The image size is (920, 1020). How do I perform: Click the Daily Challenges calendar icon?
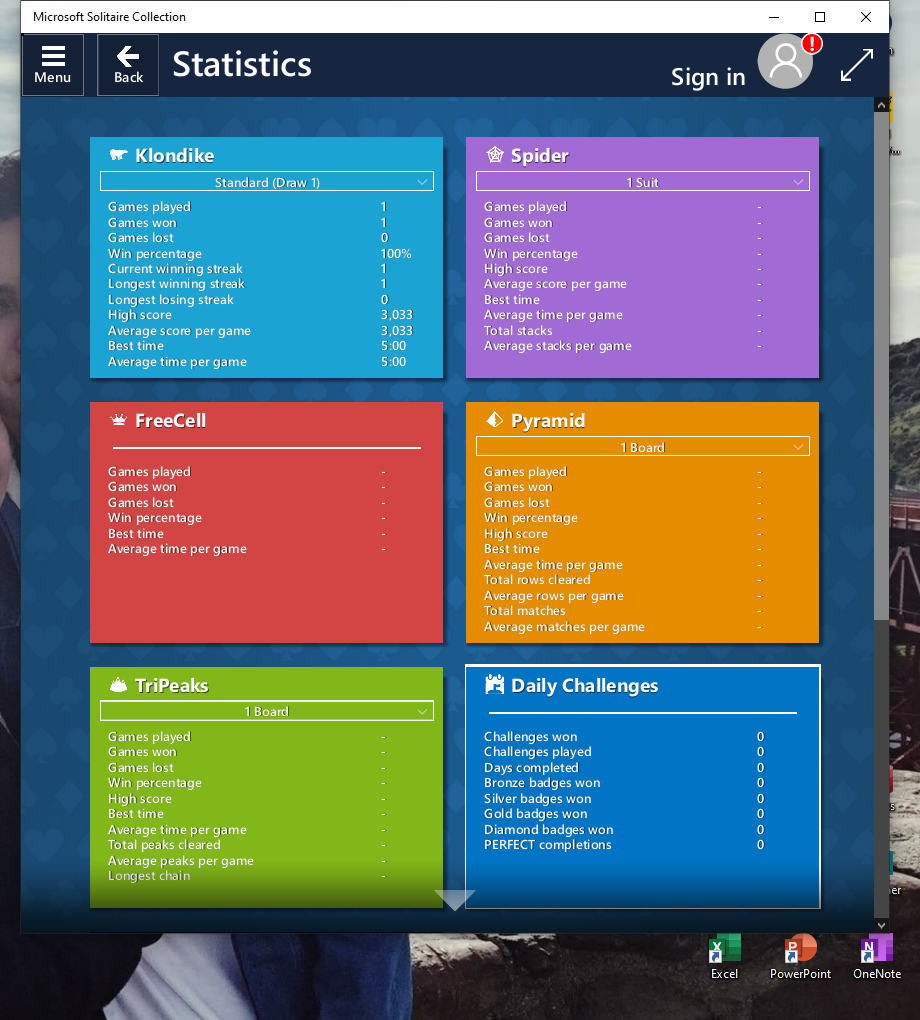(x=494, y=684)
